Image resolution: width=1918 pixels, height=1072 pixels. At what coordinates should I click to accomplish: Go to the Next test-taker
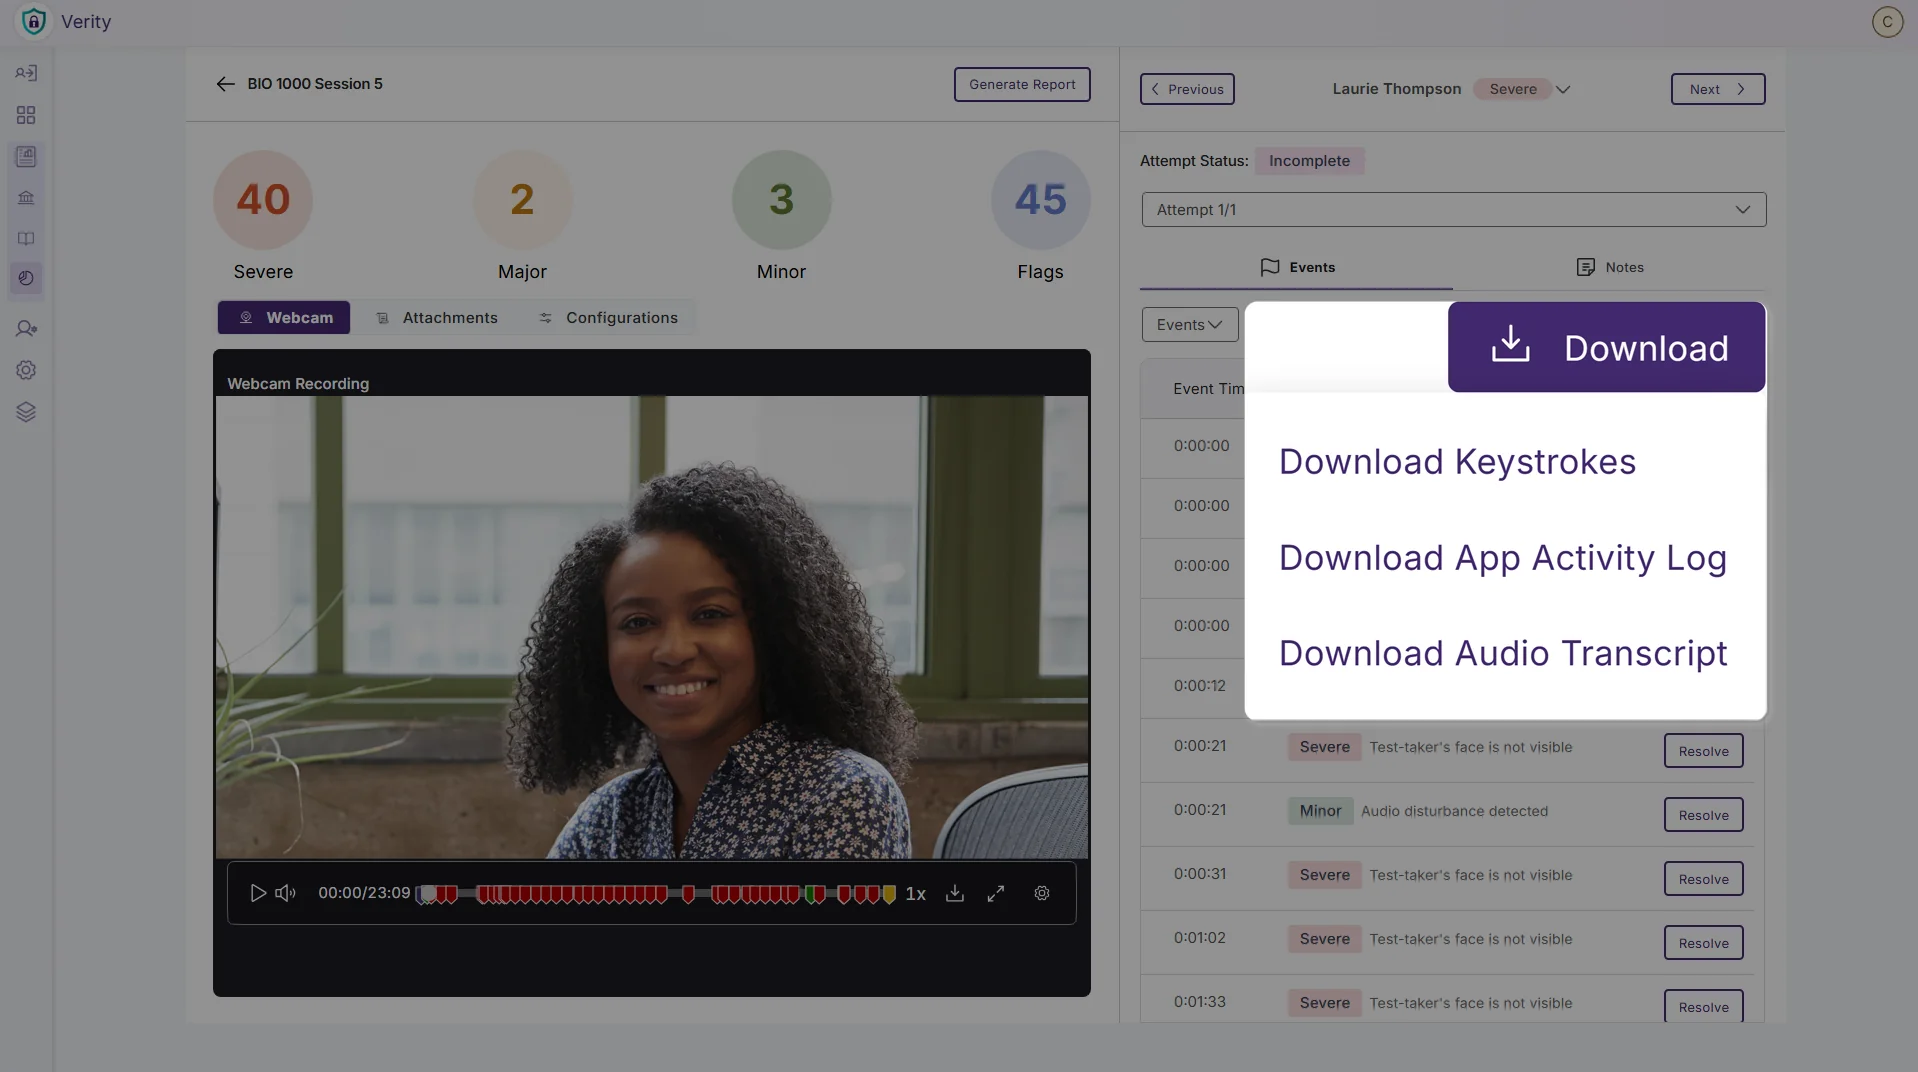(1717, 89)
